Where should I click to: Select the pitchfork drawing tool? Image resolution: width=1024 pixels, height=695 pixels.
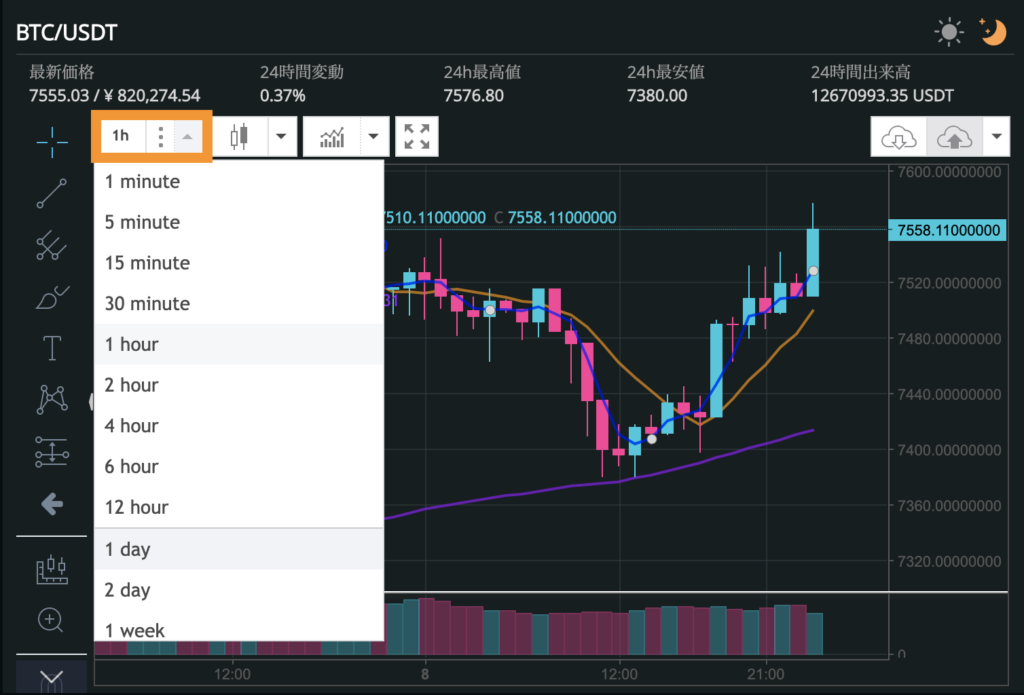pos(52,245)
